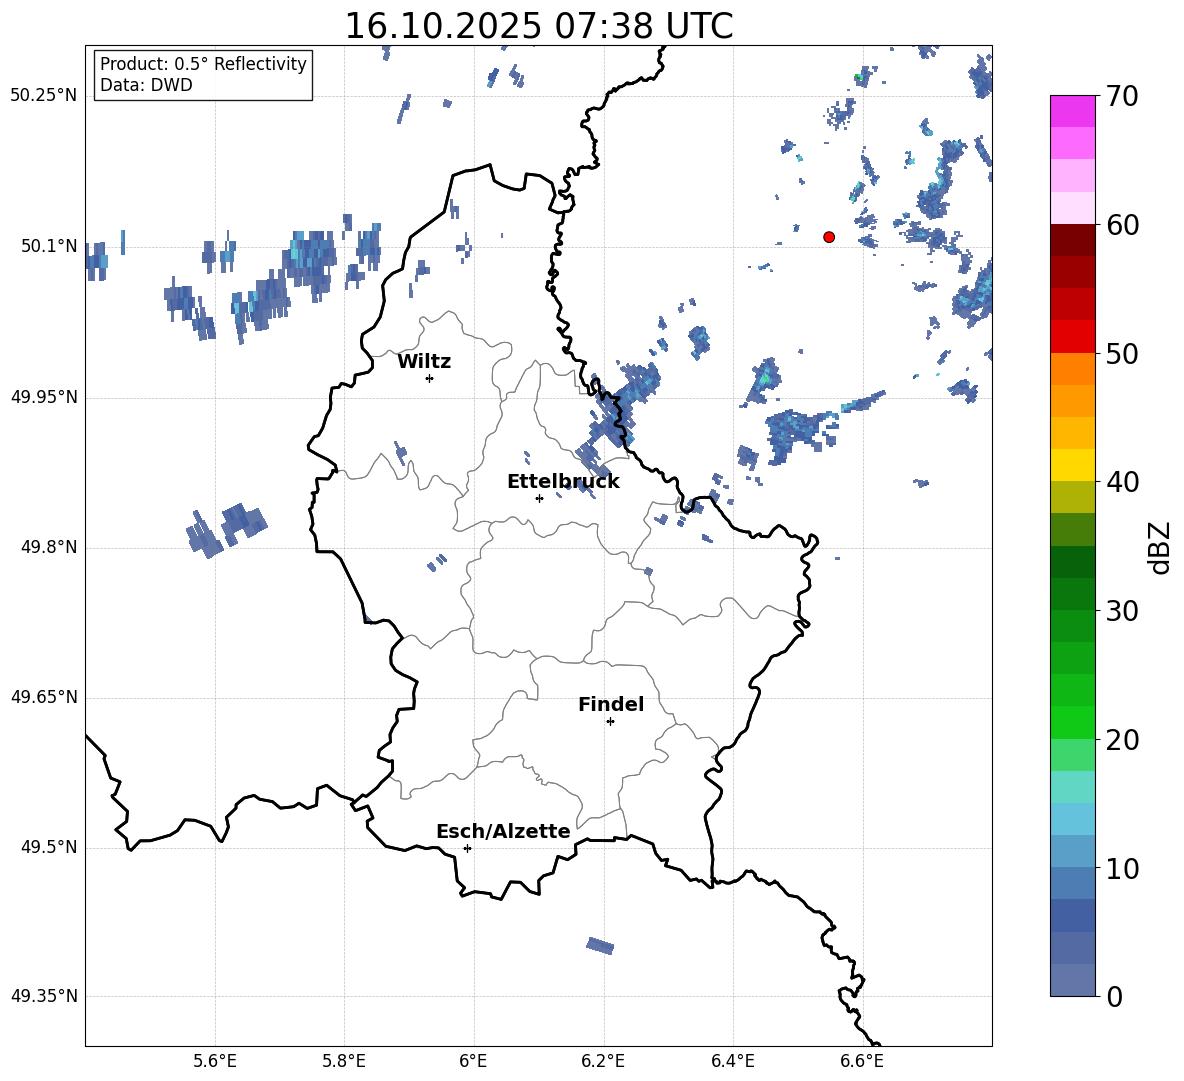
Task: Click the 49.8°N latitude label
Action: pyautogui.click(x=49, y=547)
